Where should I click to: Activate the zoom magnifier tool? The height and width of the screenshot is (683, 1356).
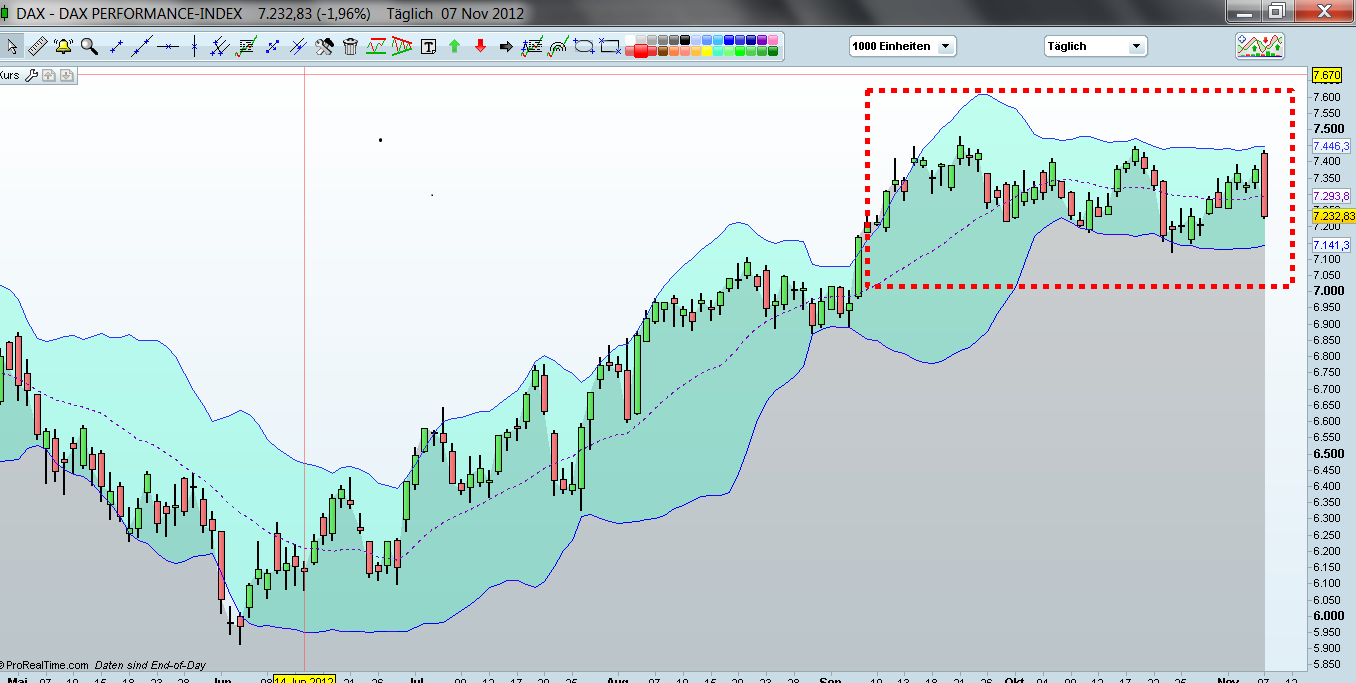tap(89, 45)
